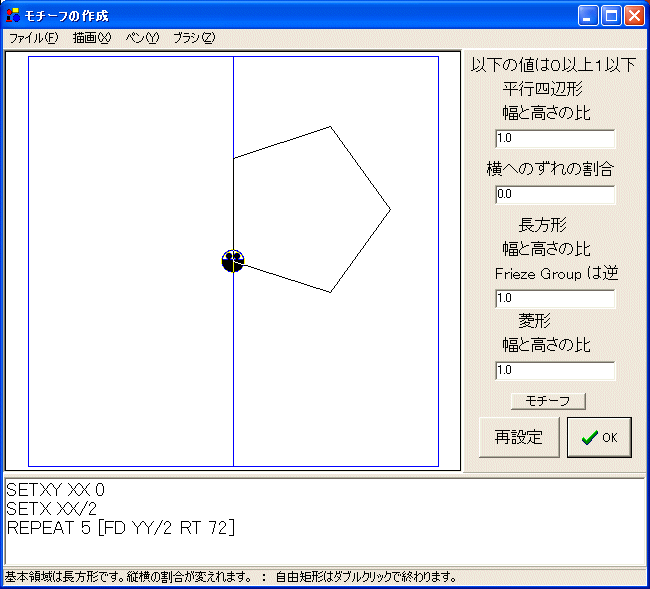Click the SETXY XX 0 command line

56,490
